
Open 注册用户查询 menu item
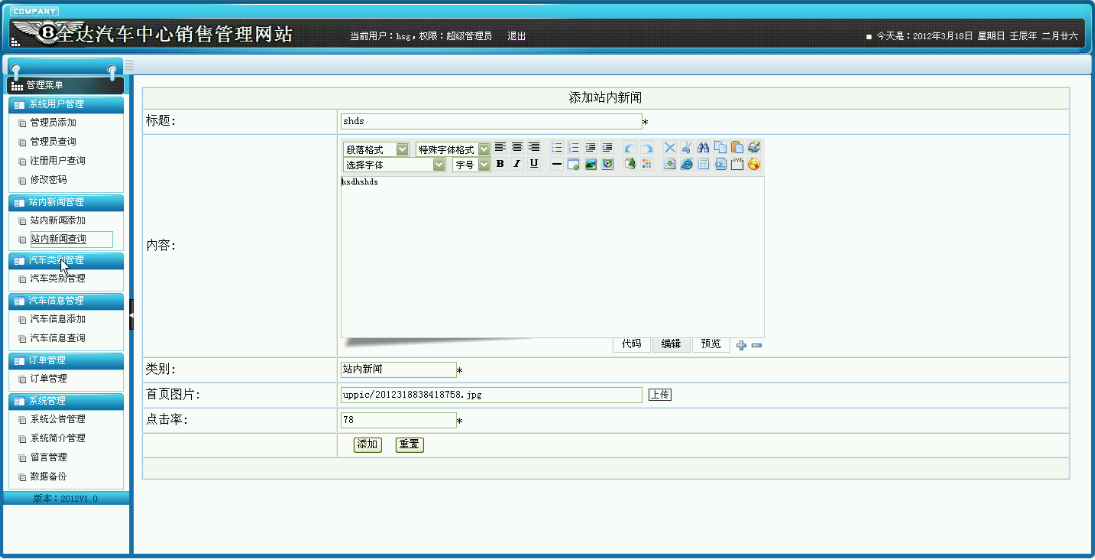[58, 161]
